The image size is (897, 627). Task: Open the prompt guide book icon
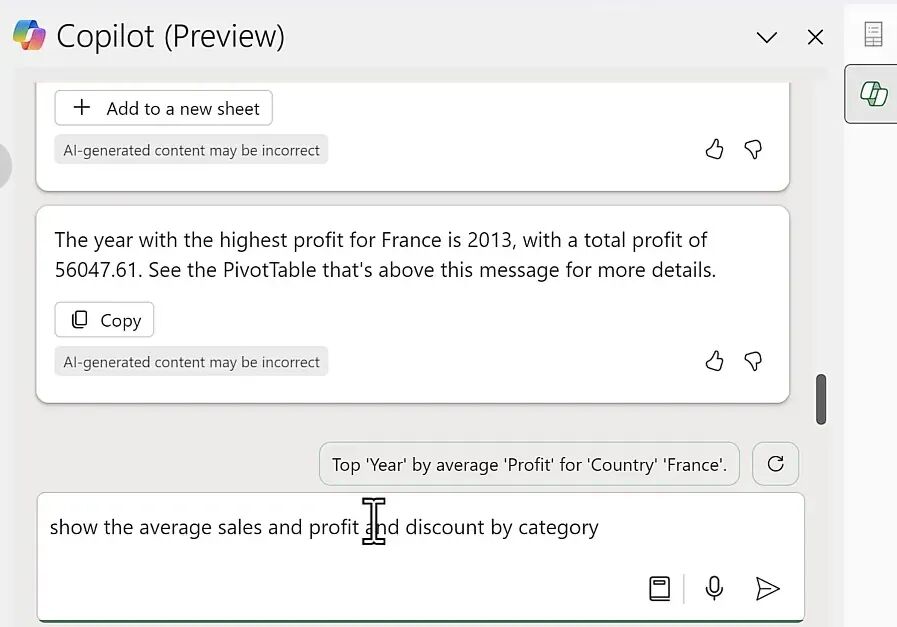660,589
